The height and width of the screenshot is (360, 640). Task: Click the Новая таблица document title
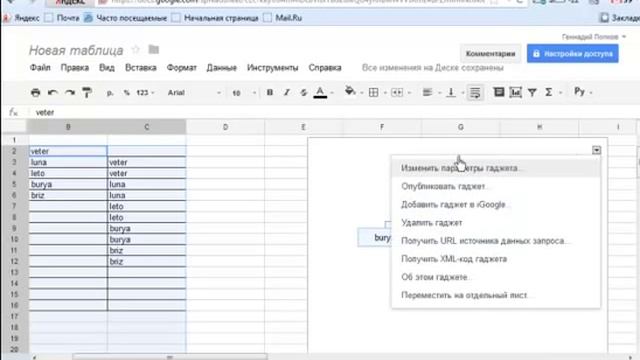coord(76,50)
